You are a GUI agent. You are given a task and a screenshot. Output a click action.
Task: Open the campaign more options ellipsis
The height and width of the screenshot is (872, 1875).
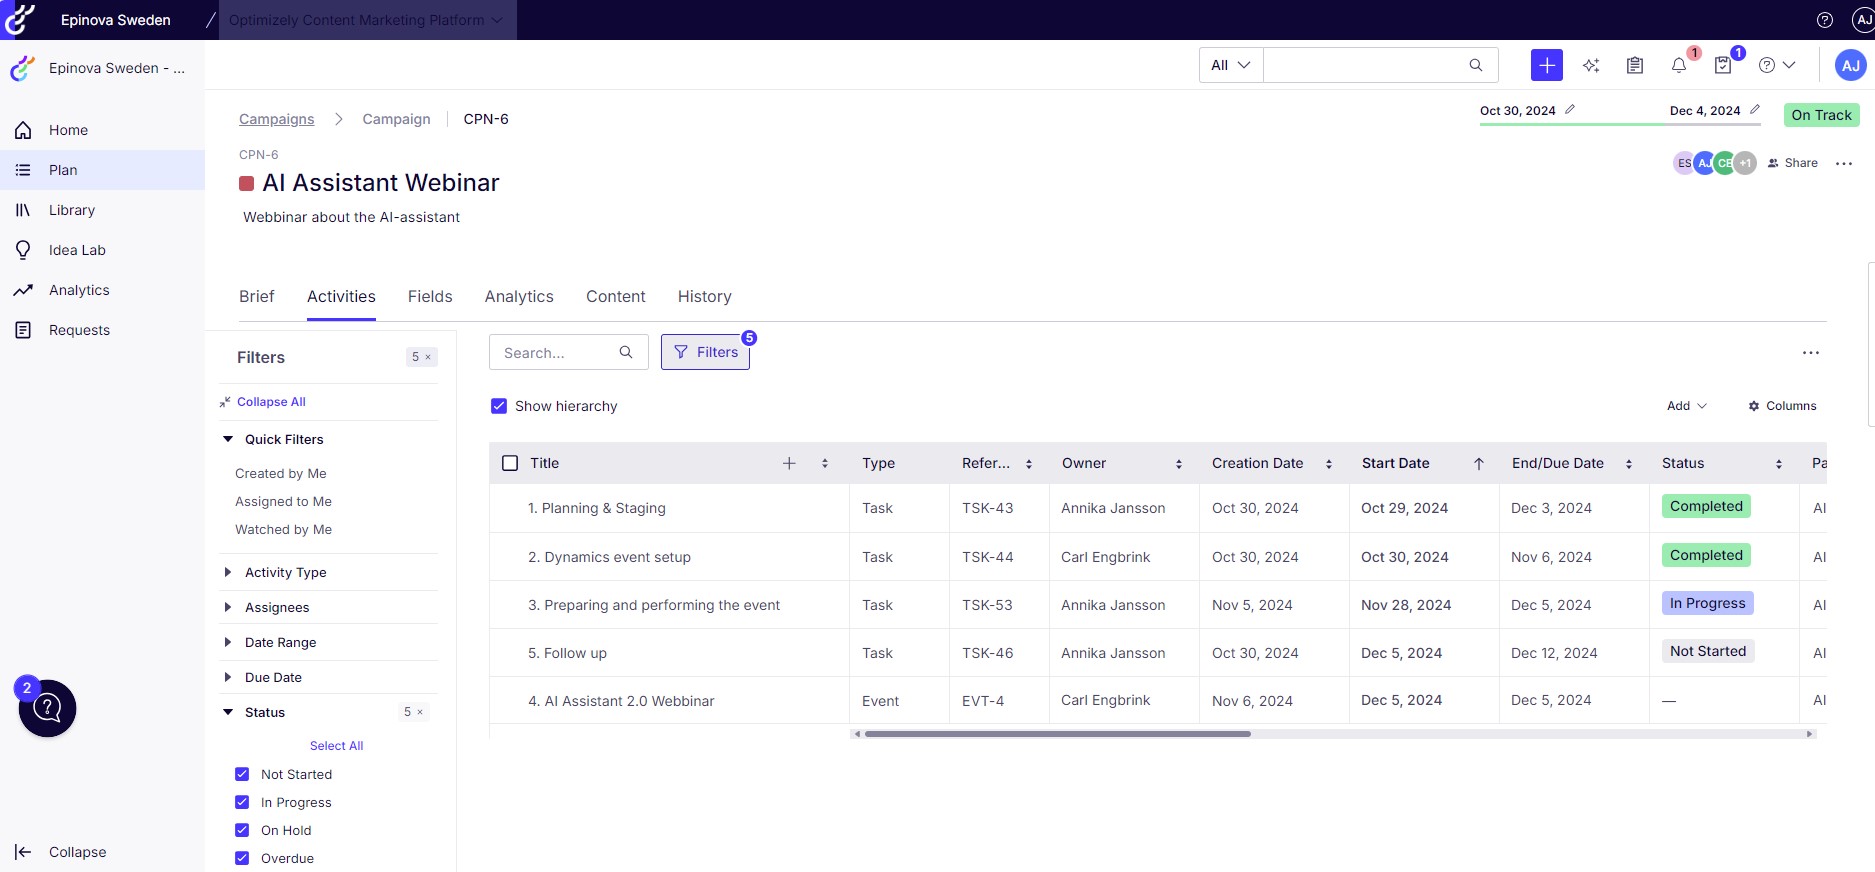1844,163
